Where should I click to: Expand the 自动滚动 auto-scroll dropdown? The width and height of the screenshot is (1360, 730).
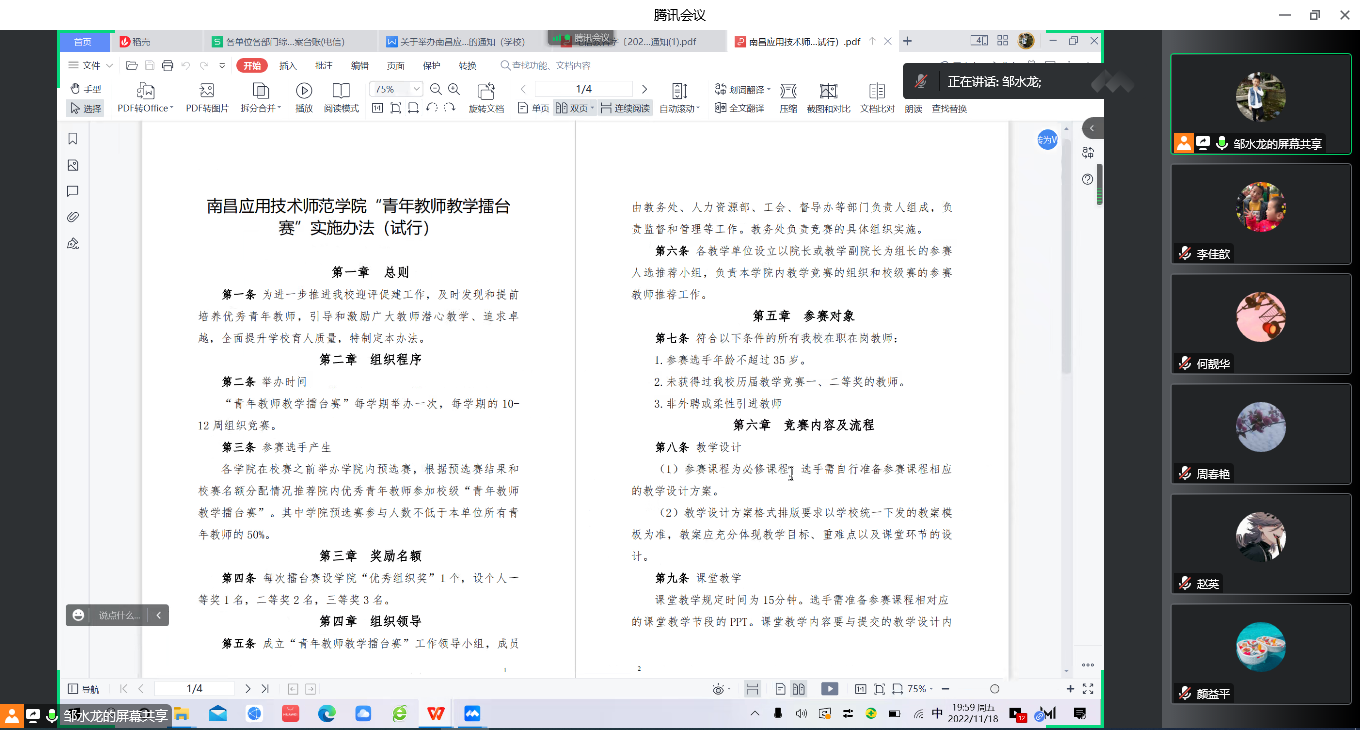[x=679, y=108]
